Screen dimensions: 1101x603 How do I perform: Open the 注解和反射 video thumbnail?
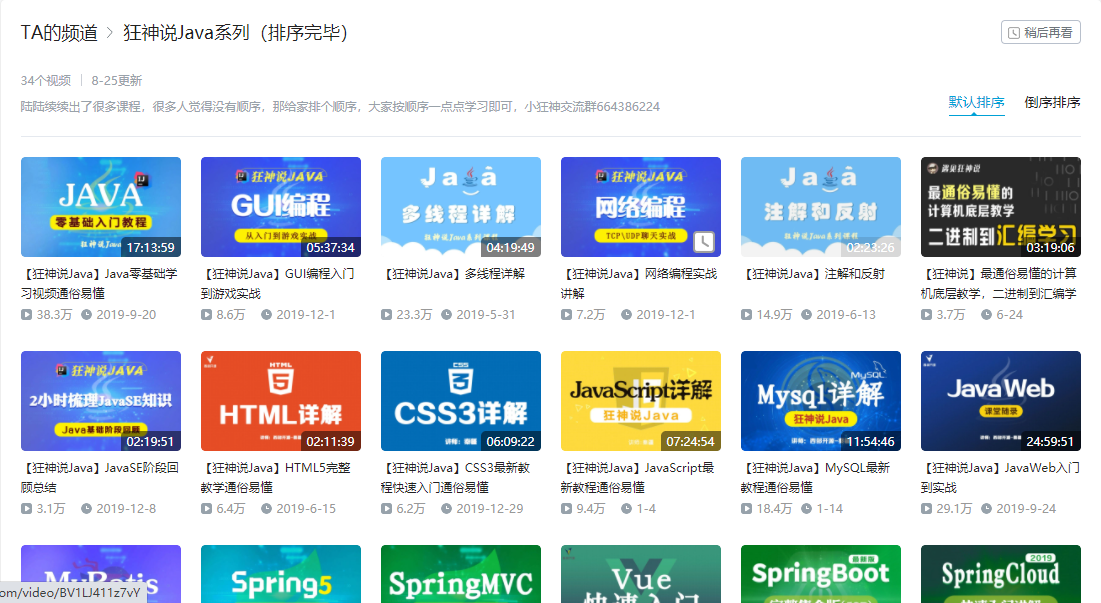point(821,207)
